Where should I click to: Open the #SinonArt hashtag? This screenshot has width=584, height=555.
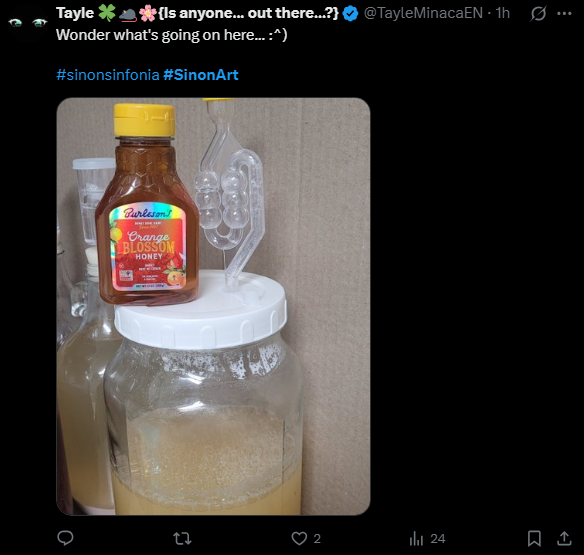pos(201,75)
